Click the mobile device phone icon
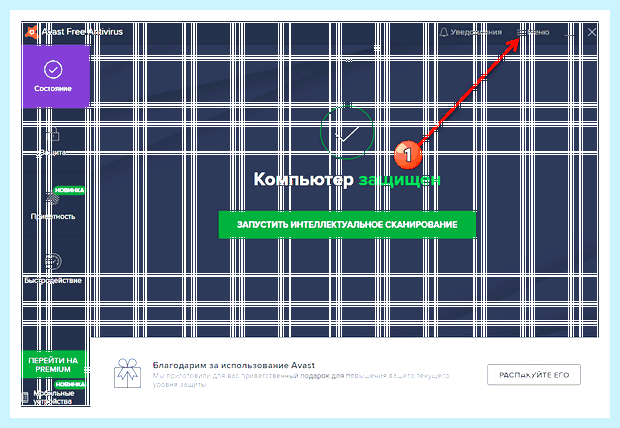 pyautogui.click(x=25, y=397)
